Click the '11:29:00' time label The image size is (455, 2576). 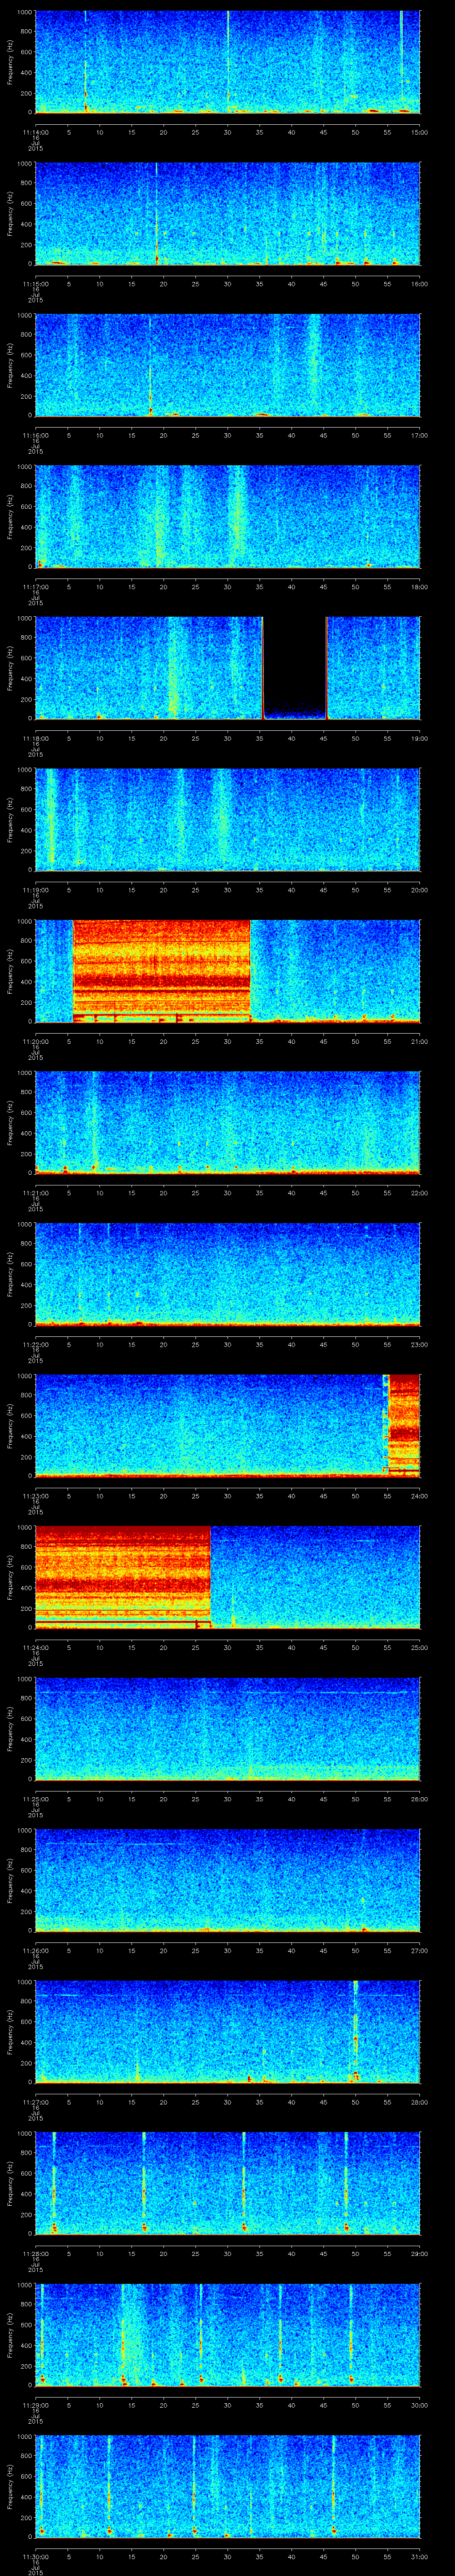pos(36,2405)
